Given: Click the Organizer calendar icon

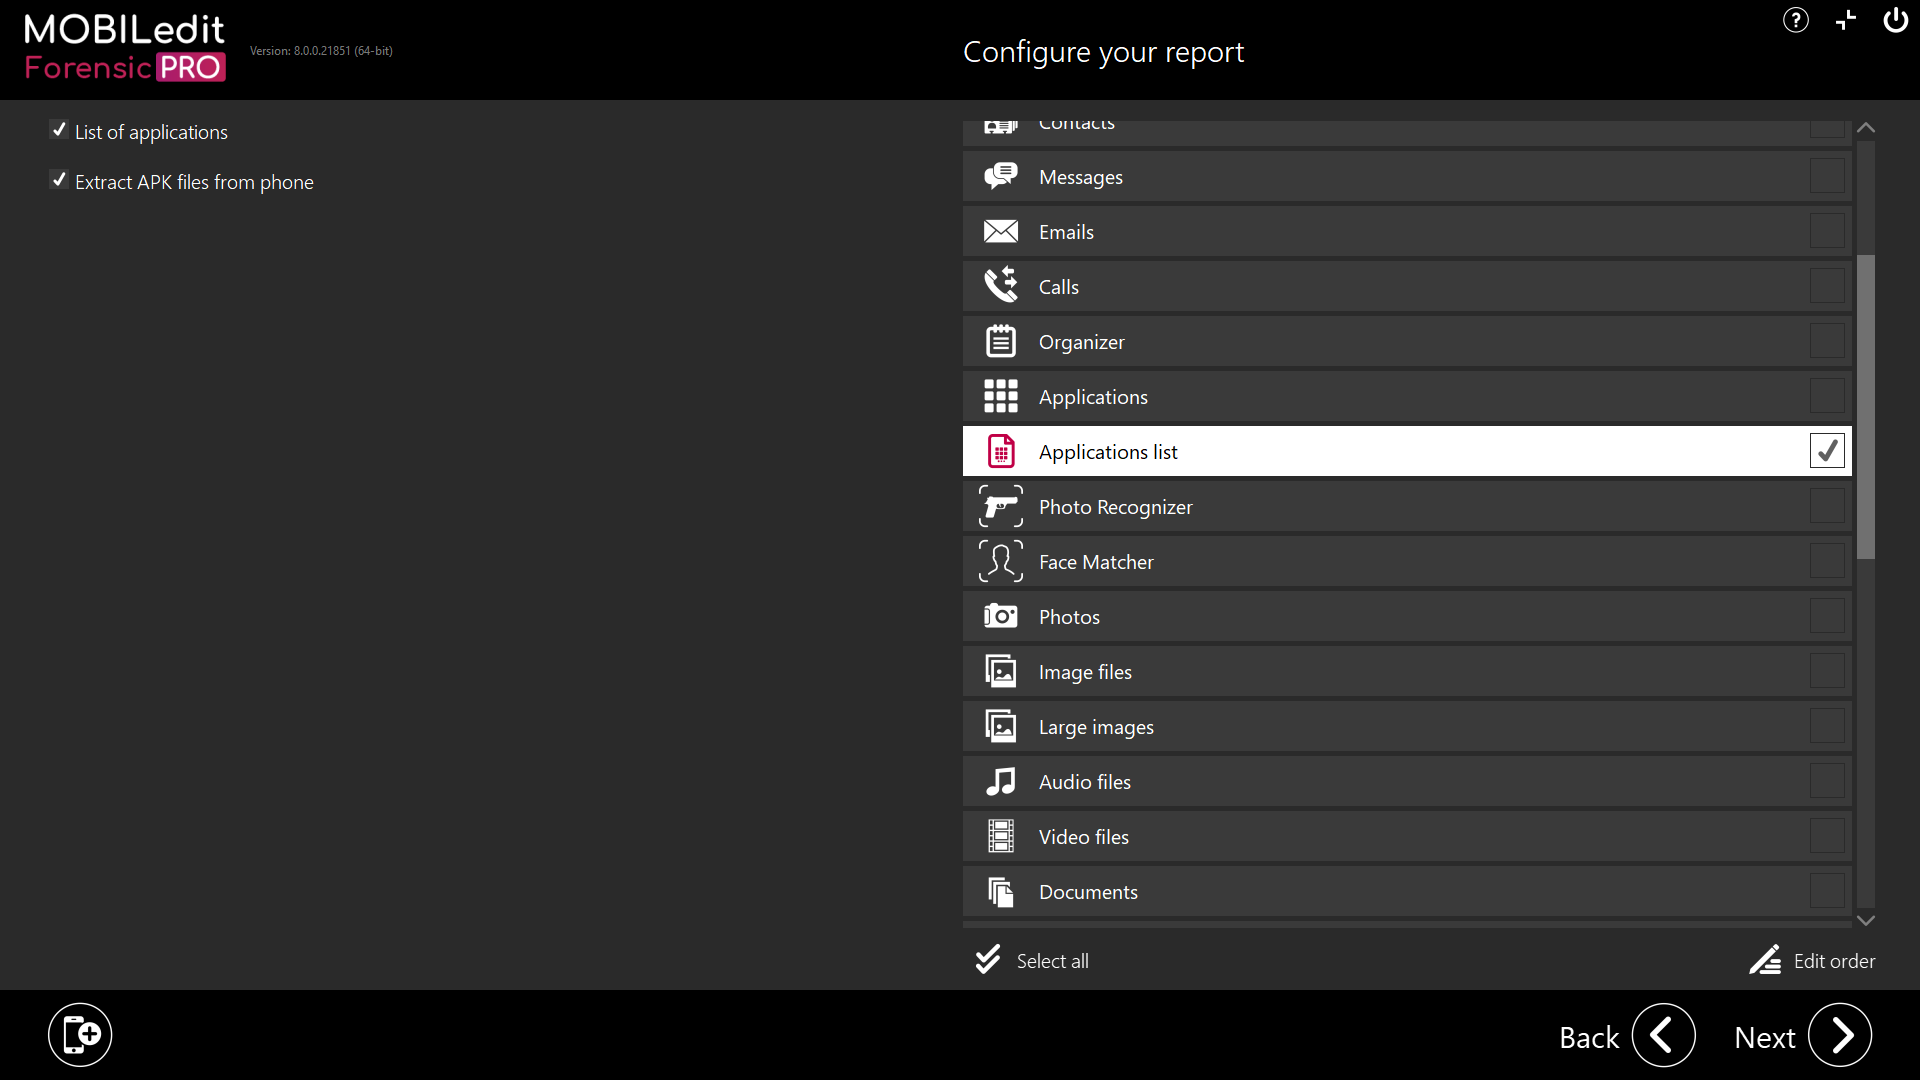Looking at the screenshot, I should click(1000, 341).
